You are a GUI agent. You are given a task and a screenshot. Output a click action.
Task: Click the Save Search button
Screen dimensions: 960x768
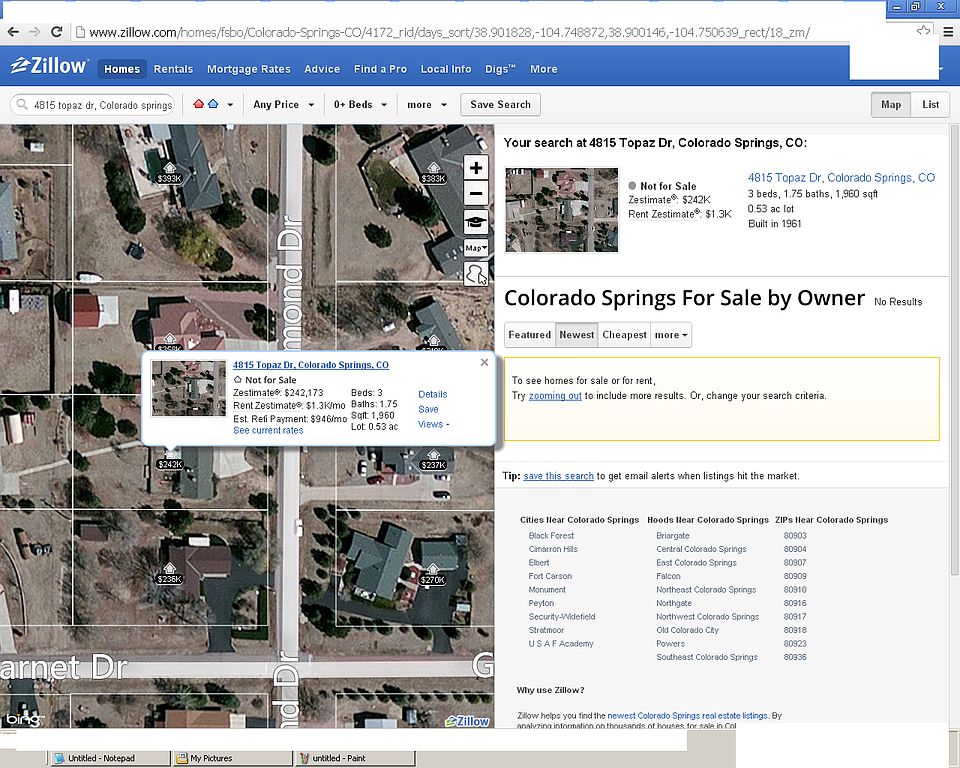pyautogui.click(x=500, y=105)
